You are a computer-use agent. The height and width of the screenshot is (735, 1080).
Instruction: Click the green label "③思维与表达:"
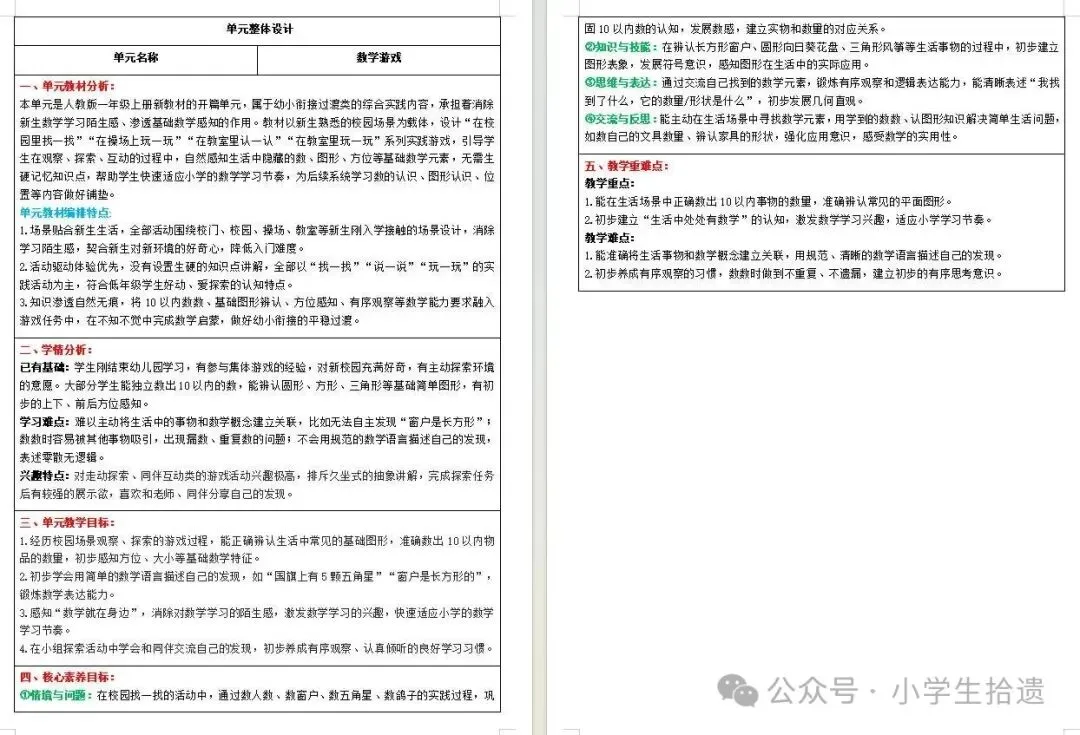pos(621,83)
